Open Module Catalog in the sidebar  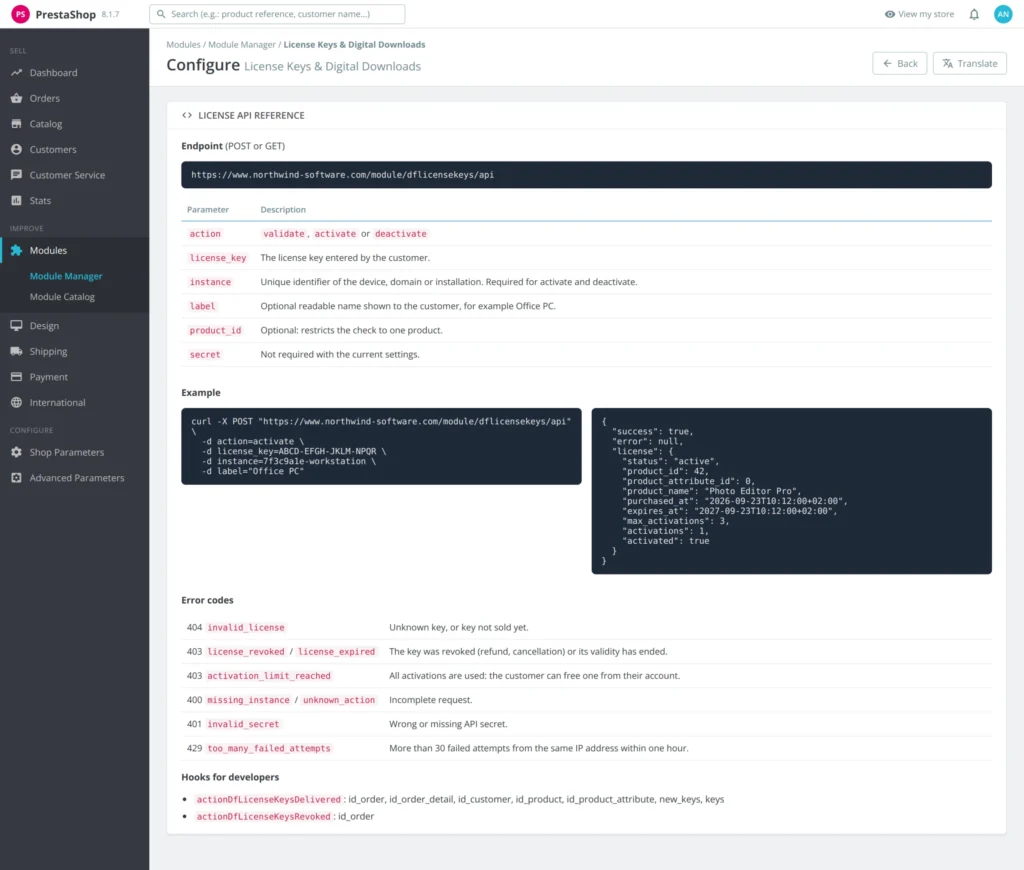pyautogui.click(x=62, y=297)
